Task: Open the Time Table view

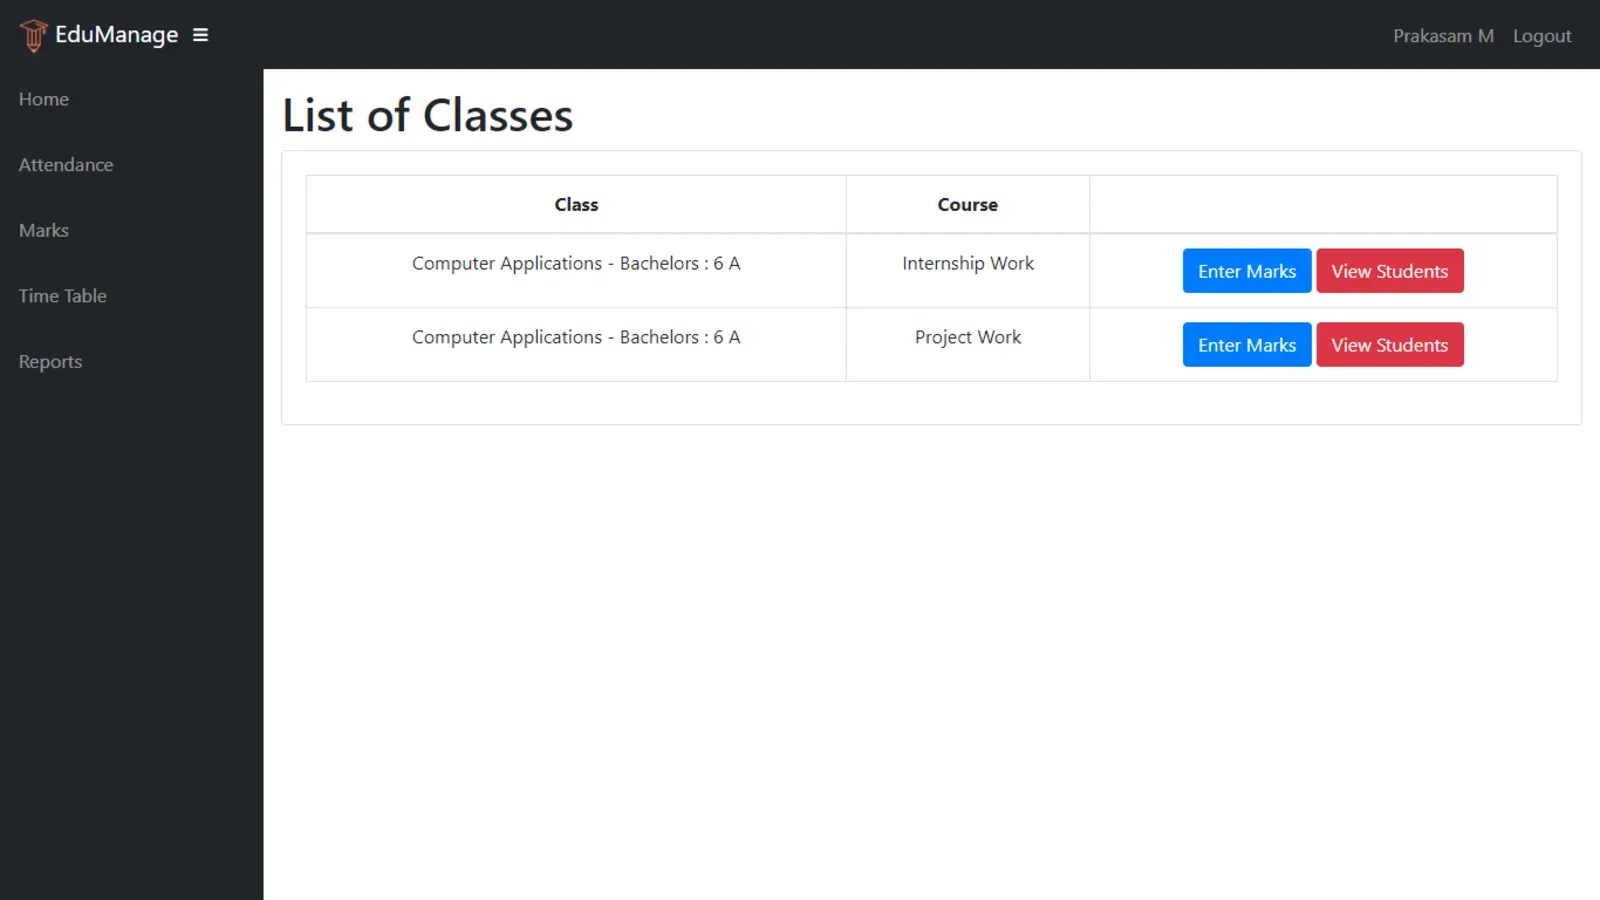Action: click(x=62, y=295)
